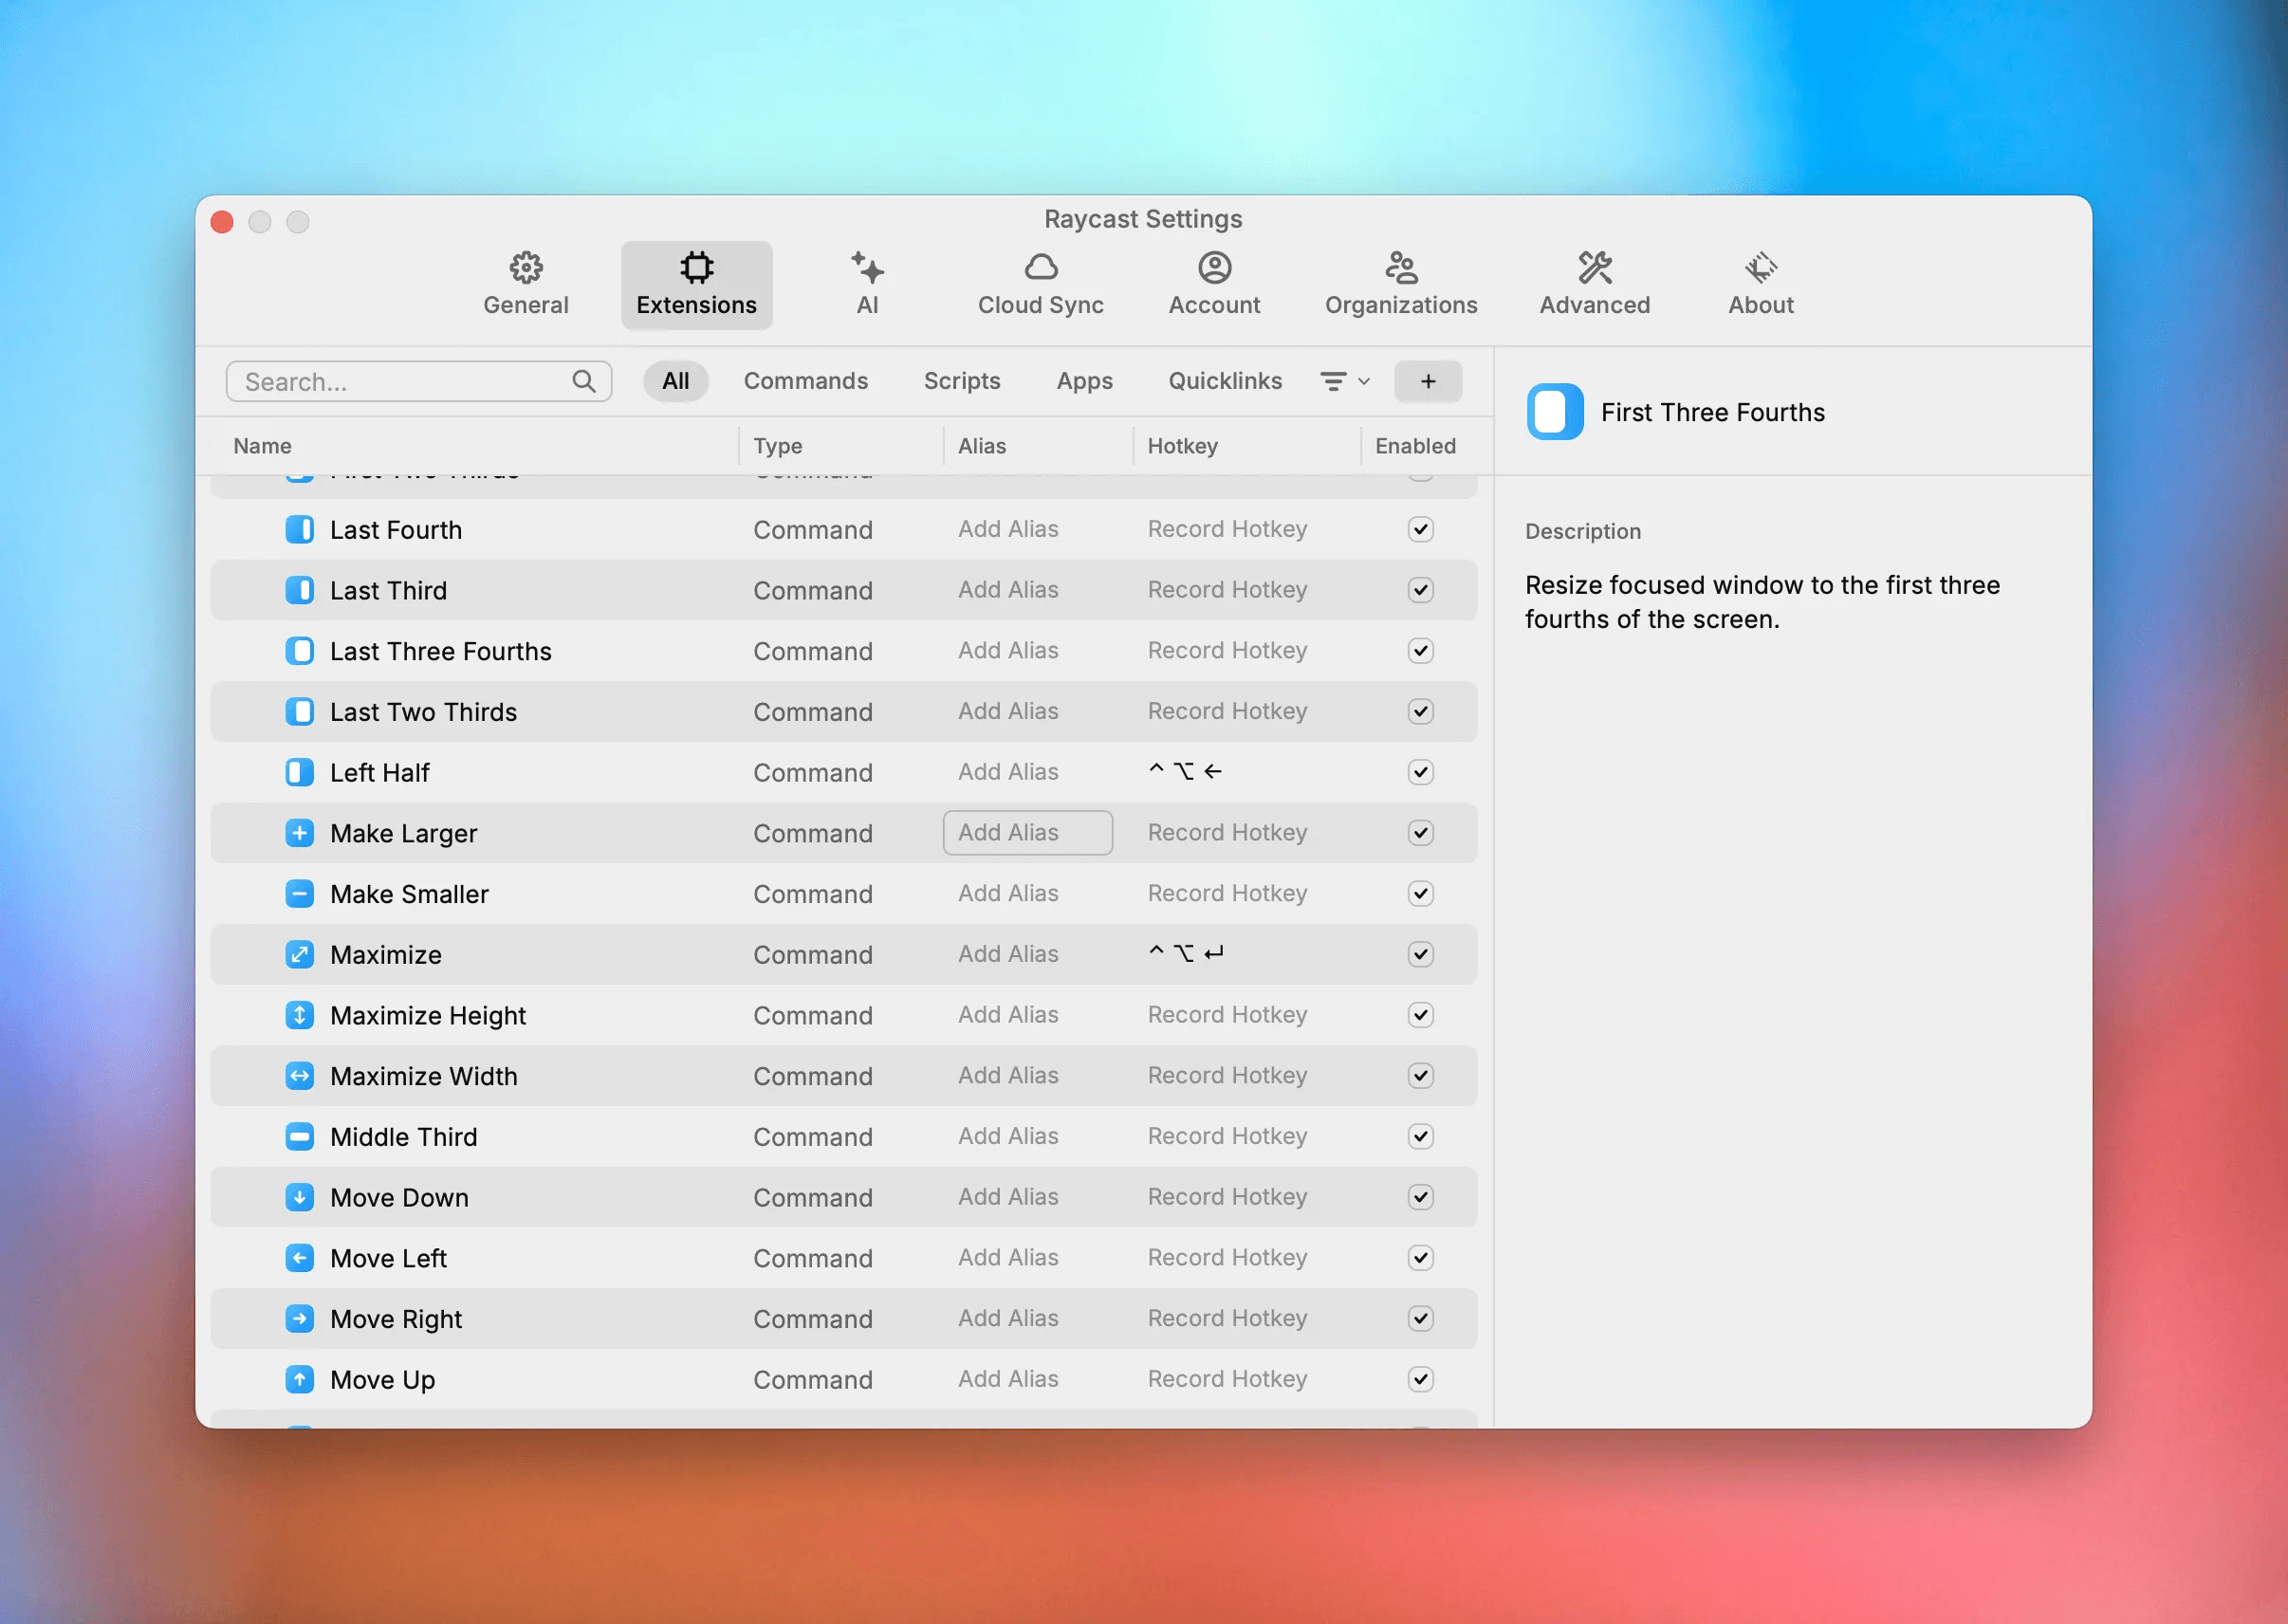
Task: Click the Move Up arrow icon
Action: click(x=299, y=1379)
